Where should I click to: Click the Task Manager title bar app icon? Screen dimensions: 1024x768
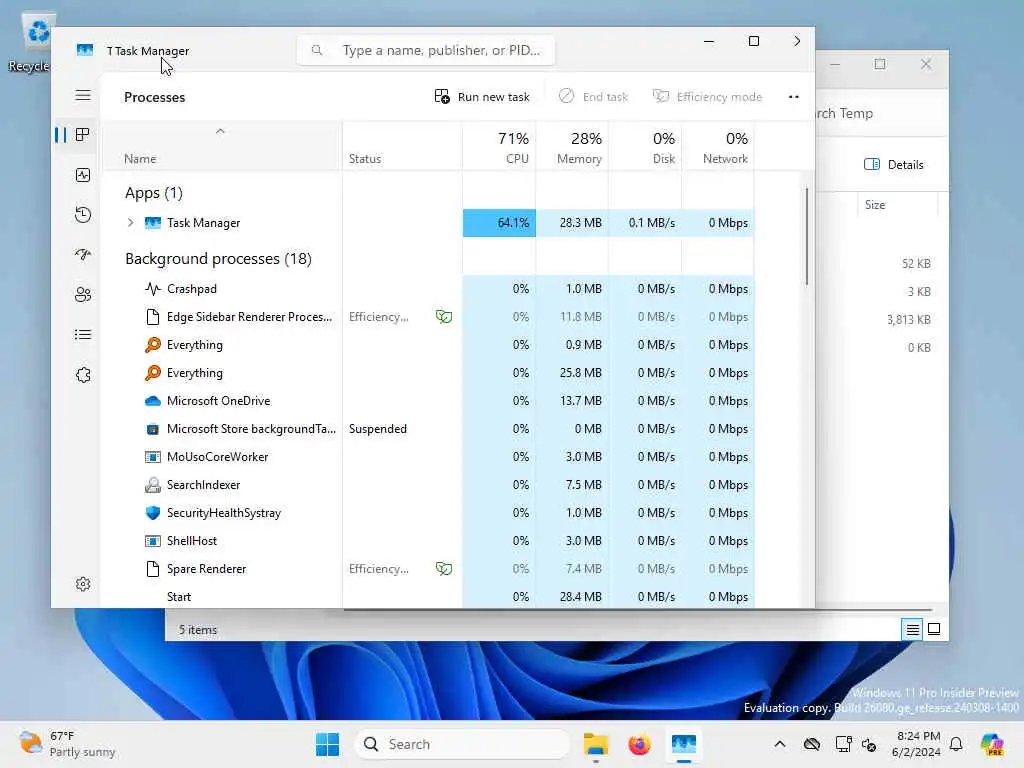(85, 50)
